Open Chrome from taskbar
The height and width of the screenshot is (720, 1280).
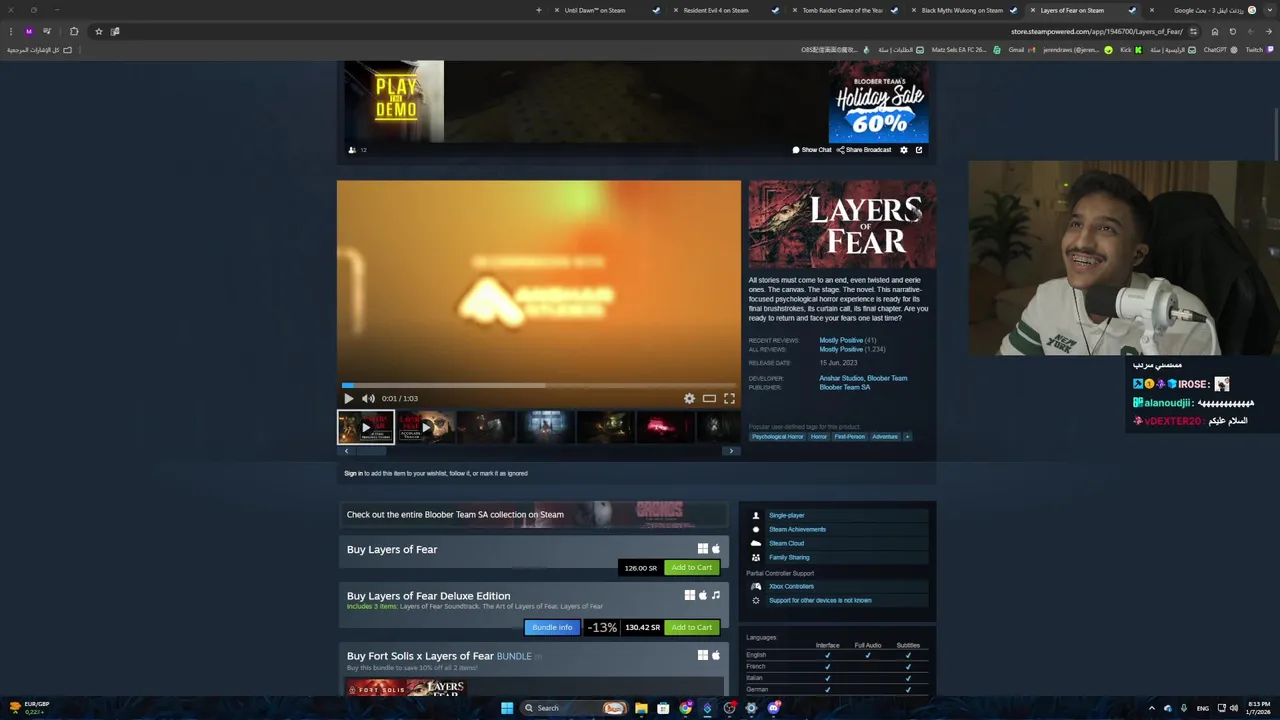point(685,708)
